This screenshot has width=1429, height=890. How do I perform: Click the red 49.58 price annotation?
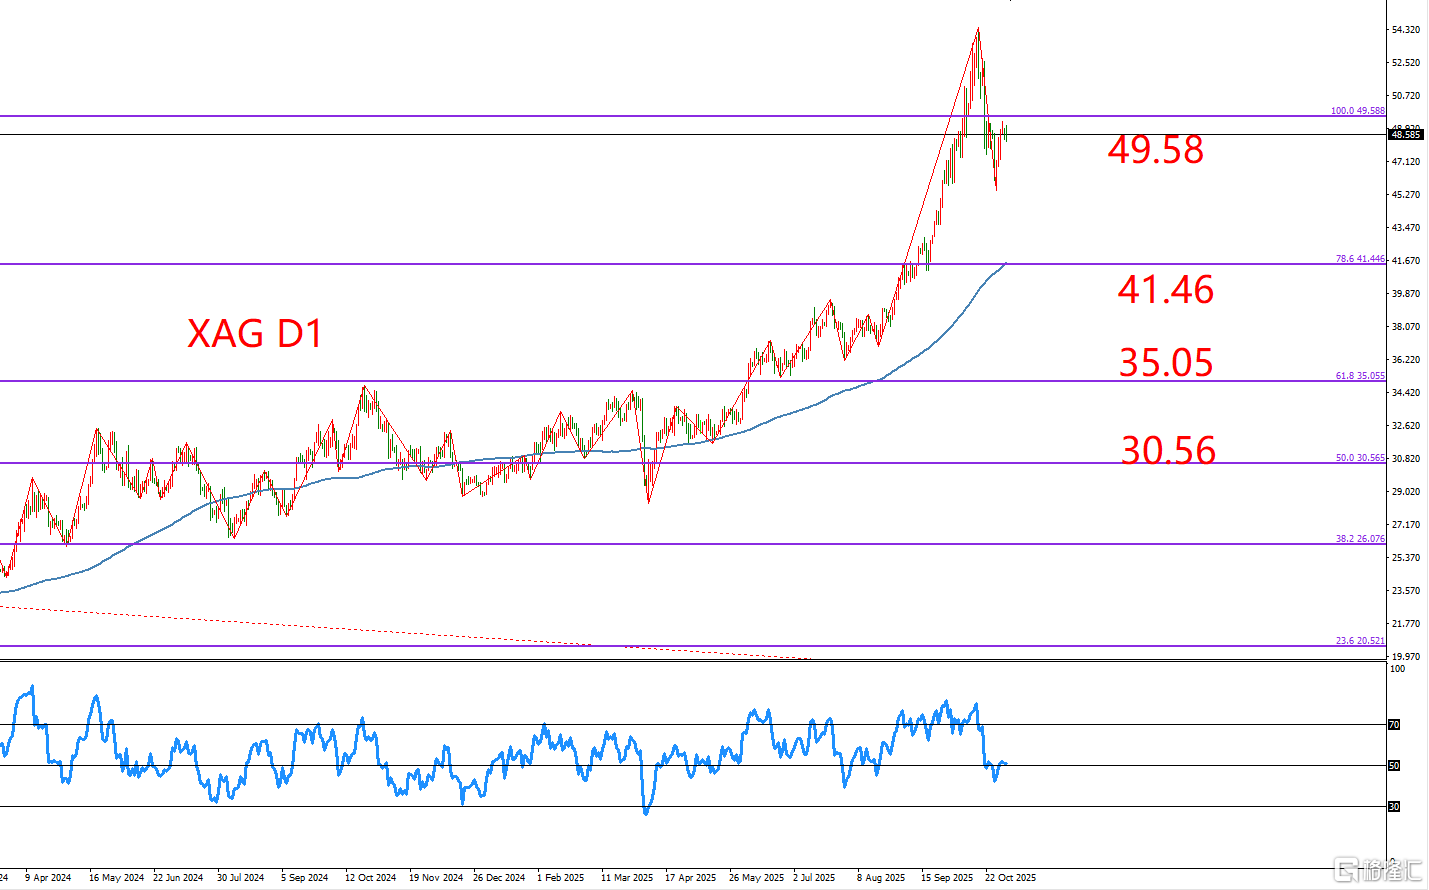tap(1156, 150)
